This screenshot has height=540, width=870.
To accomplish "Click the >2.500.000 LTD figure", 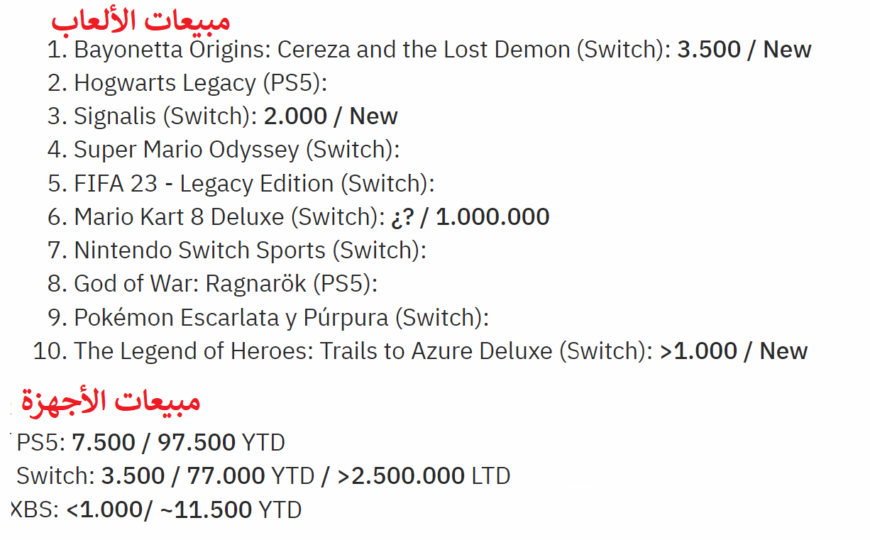I will (423, 476).
